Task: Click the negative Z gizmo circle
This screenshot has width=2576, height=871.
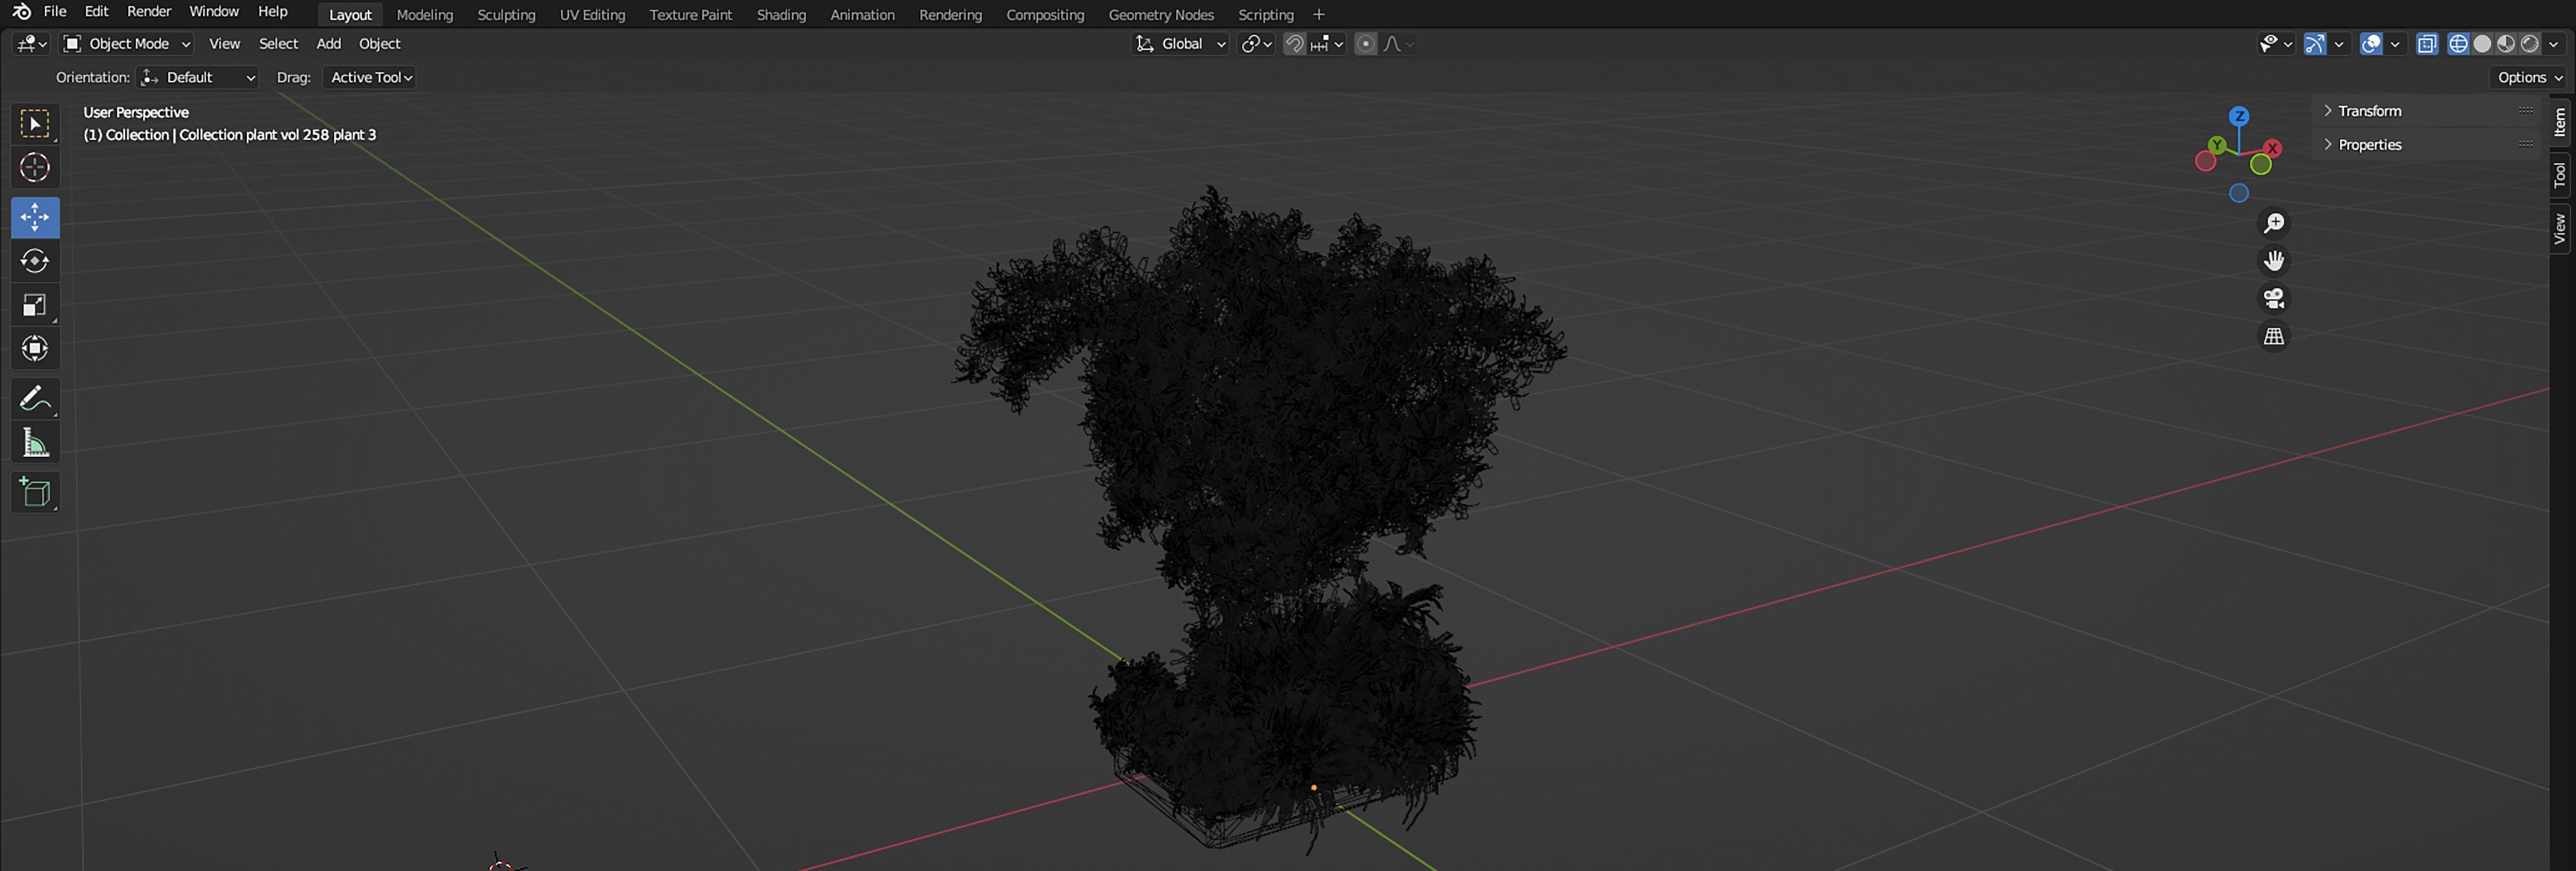Action: click(2239, 193)
